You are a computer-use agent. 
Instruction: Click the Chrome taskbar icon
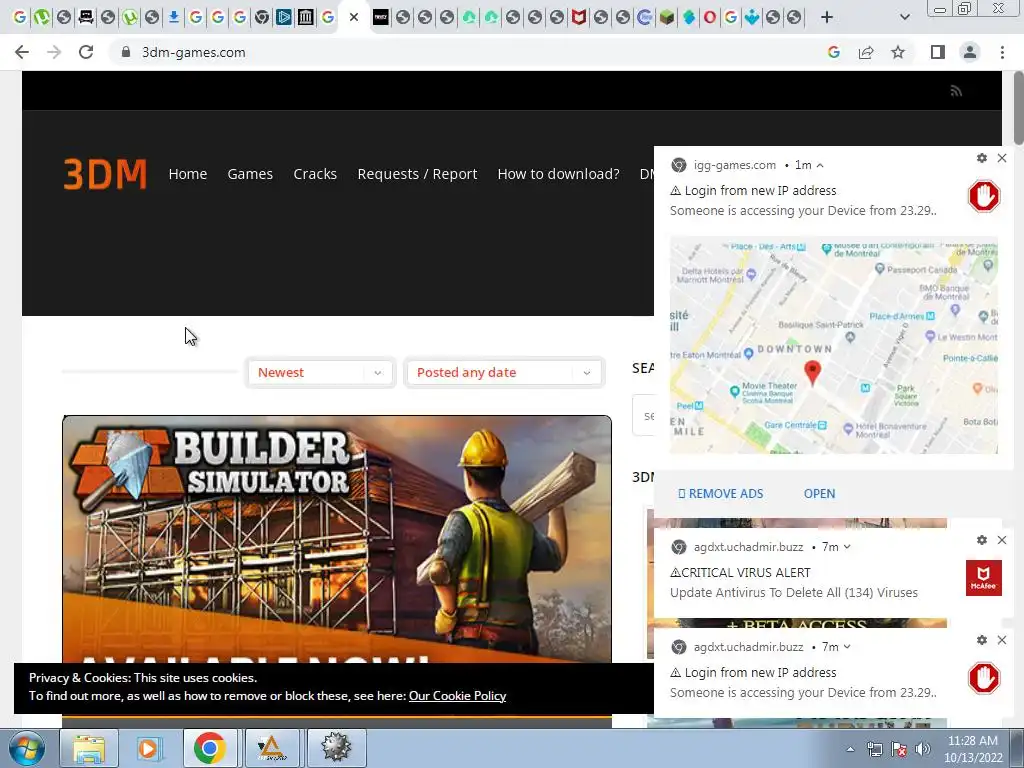[209, 748]
